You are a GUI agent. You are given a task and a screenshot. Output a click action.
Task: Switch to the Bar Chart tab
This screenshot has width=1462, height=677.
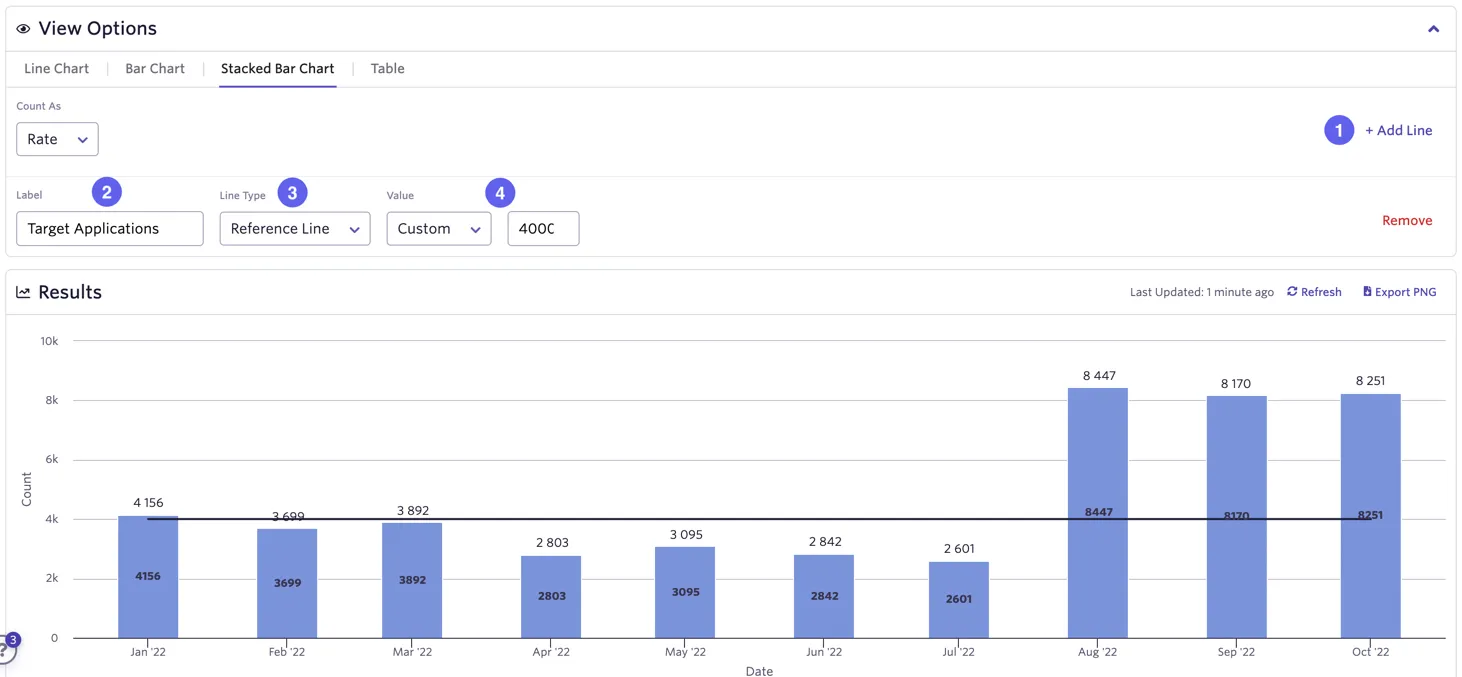pos(155,69)
